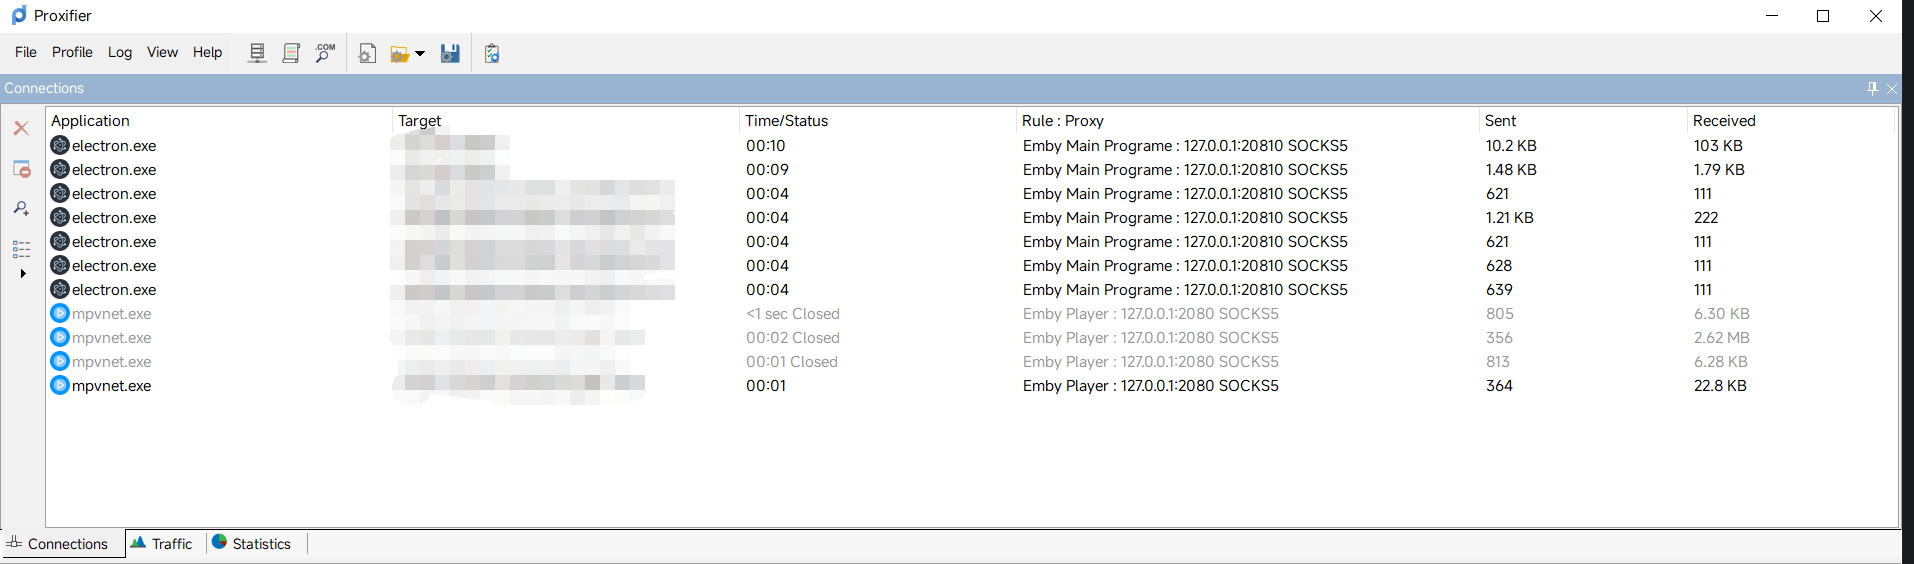The image size is (1914, 564).
Task: Open the Log menu
Action: point(120,52)
